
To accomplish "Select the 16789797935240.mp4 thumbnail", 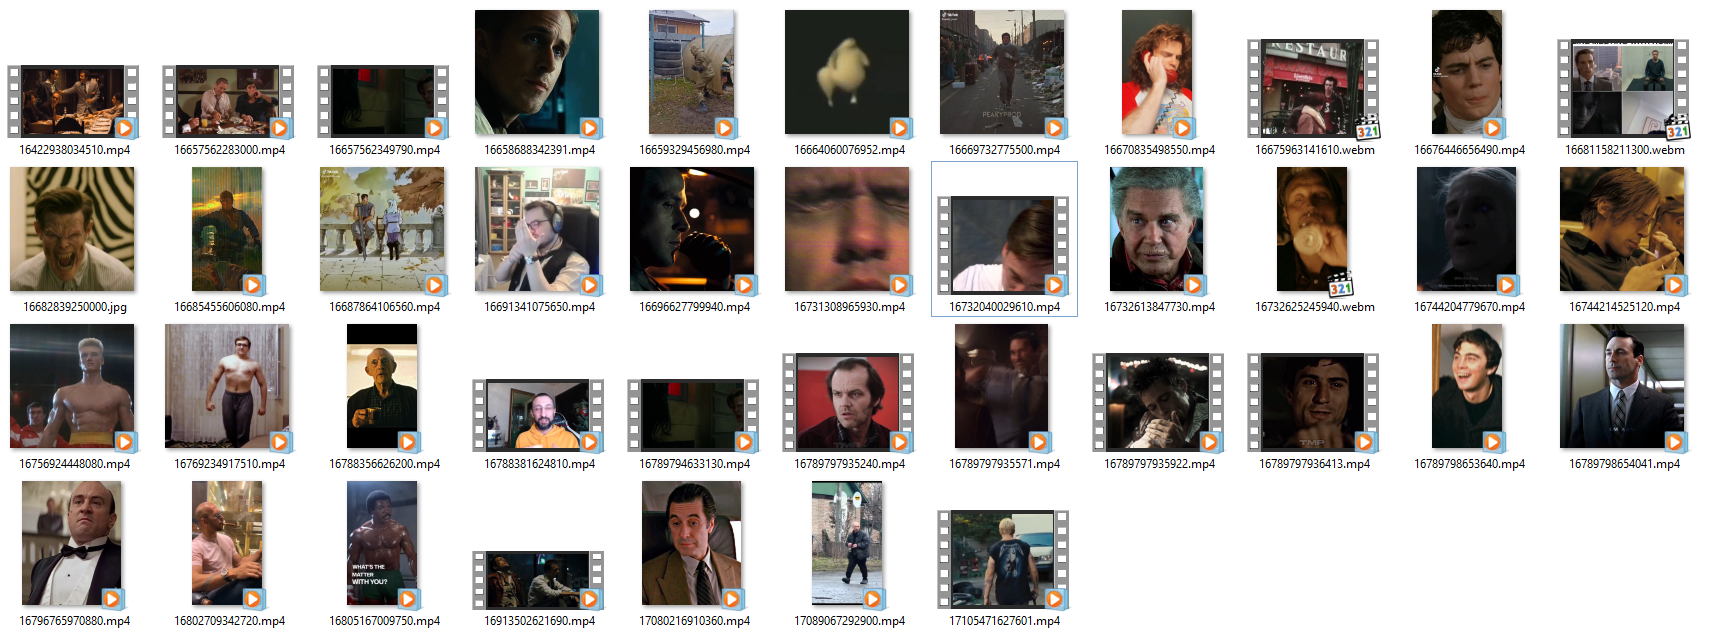I will (848, 402).
